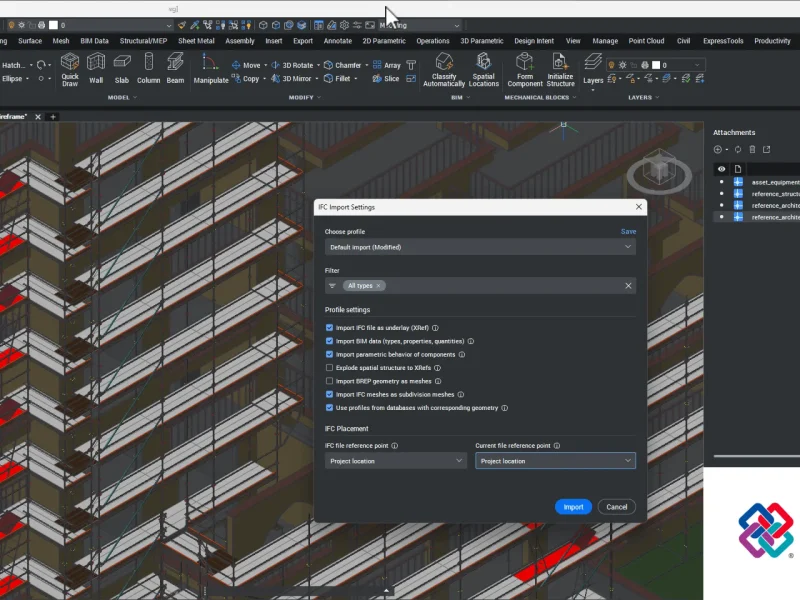Expand the MODEL panel chevron
The width and height of the screenshot is (800, 600).
(135, 97)
